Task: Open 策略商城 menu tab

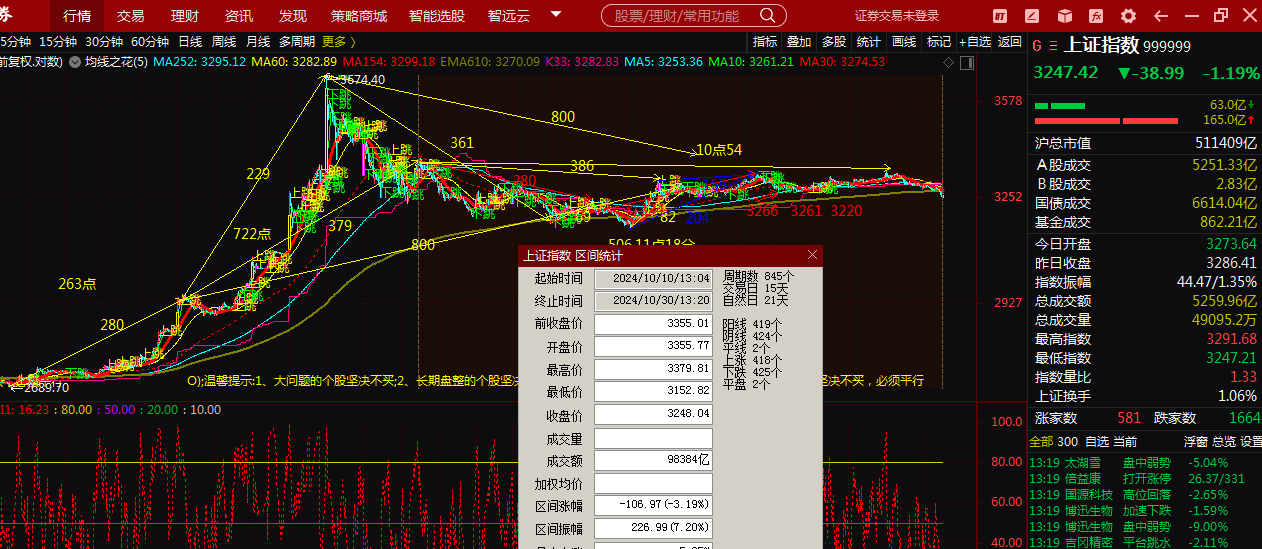Action: click(x=359, y=16)
